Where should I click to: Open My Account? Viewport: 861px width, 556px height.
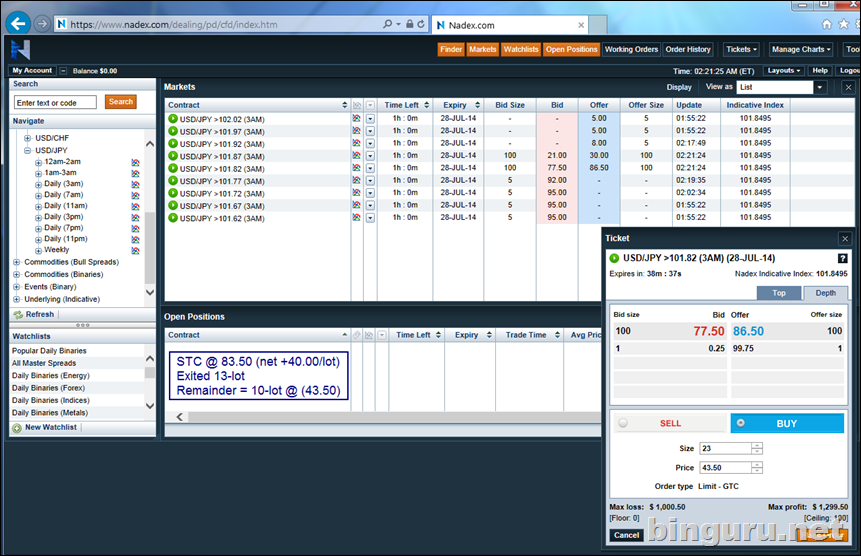coord(32,71)
